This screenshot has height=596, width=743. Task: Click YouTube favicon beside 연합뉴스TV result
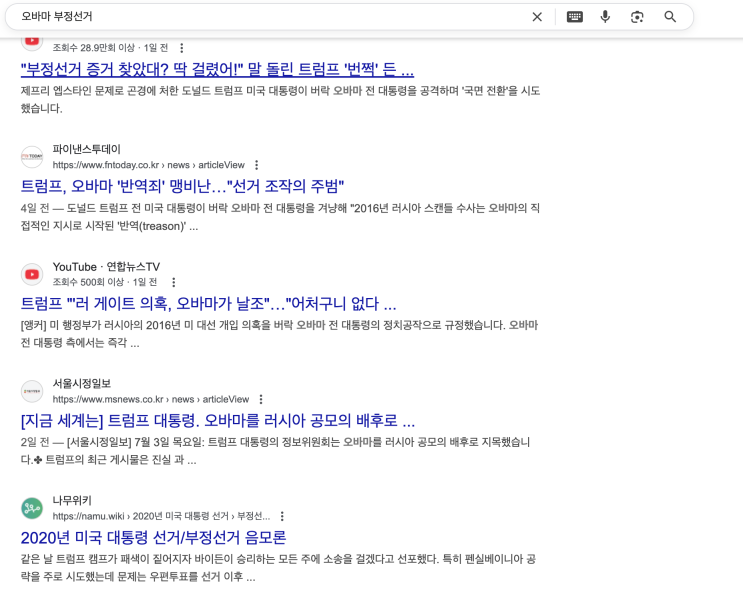(32, 274)
